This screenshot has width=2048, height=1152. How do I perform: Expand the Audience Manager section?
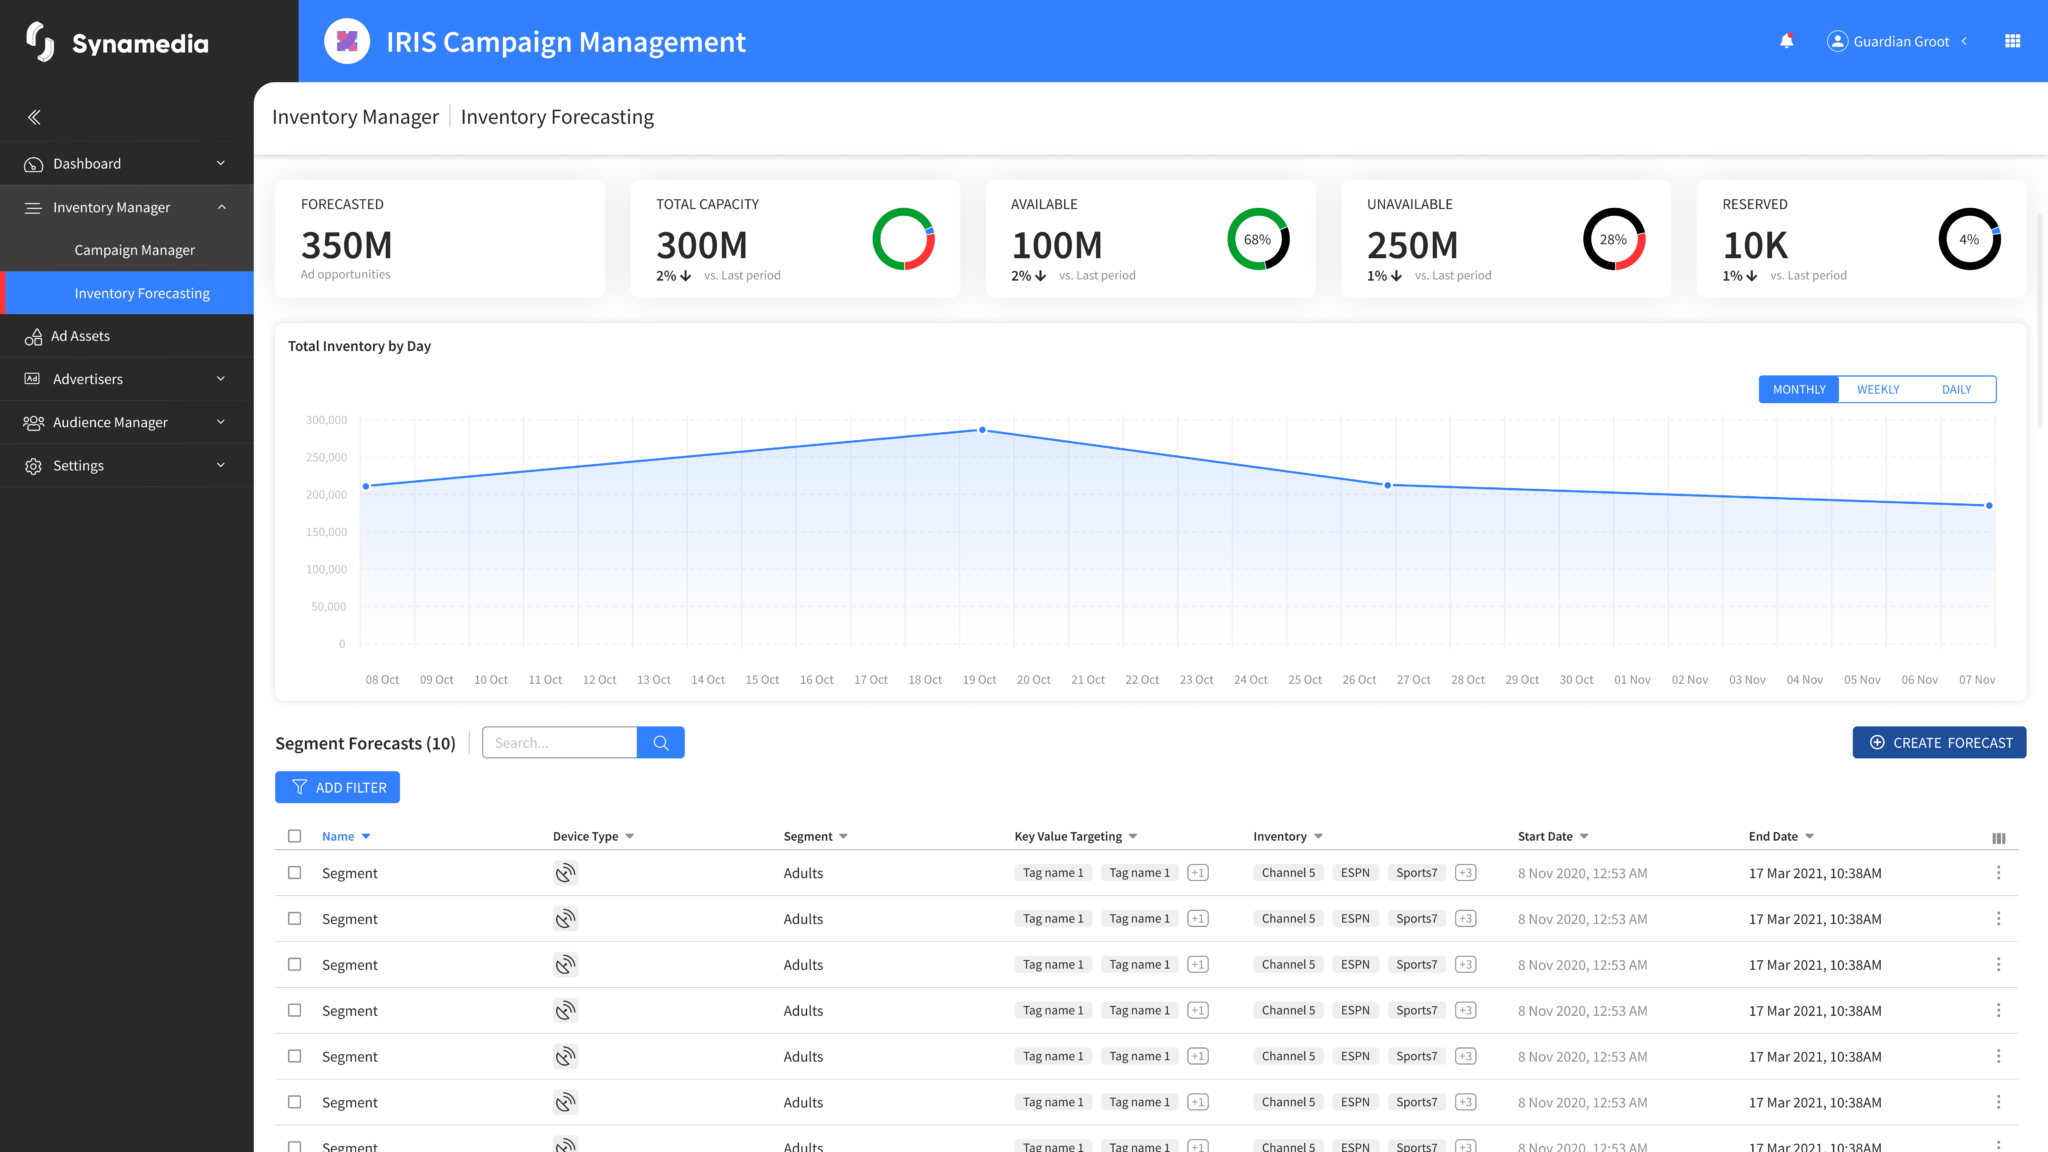tap(127, 422)
